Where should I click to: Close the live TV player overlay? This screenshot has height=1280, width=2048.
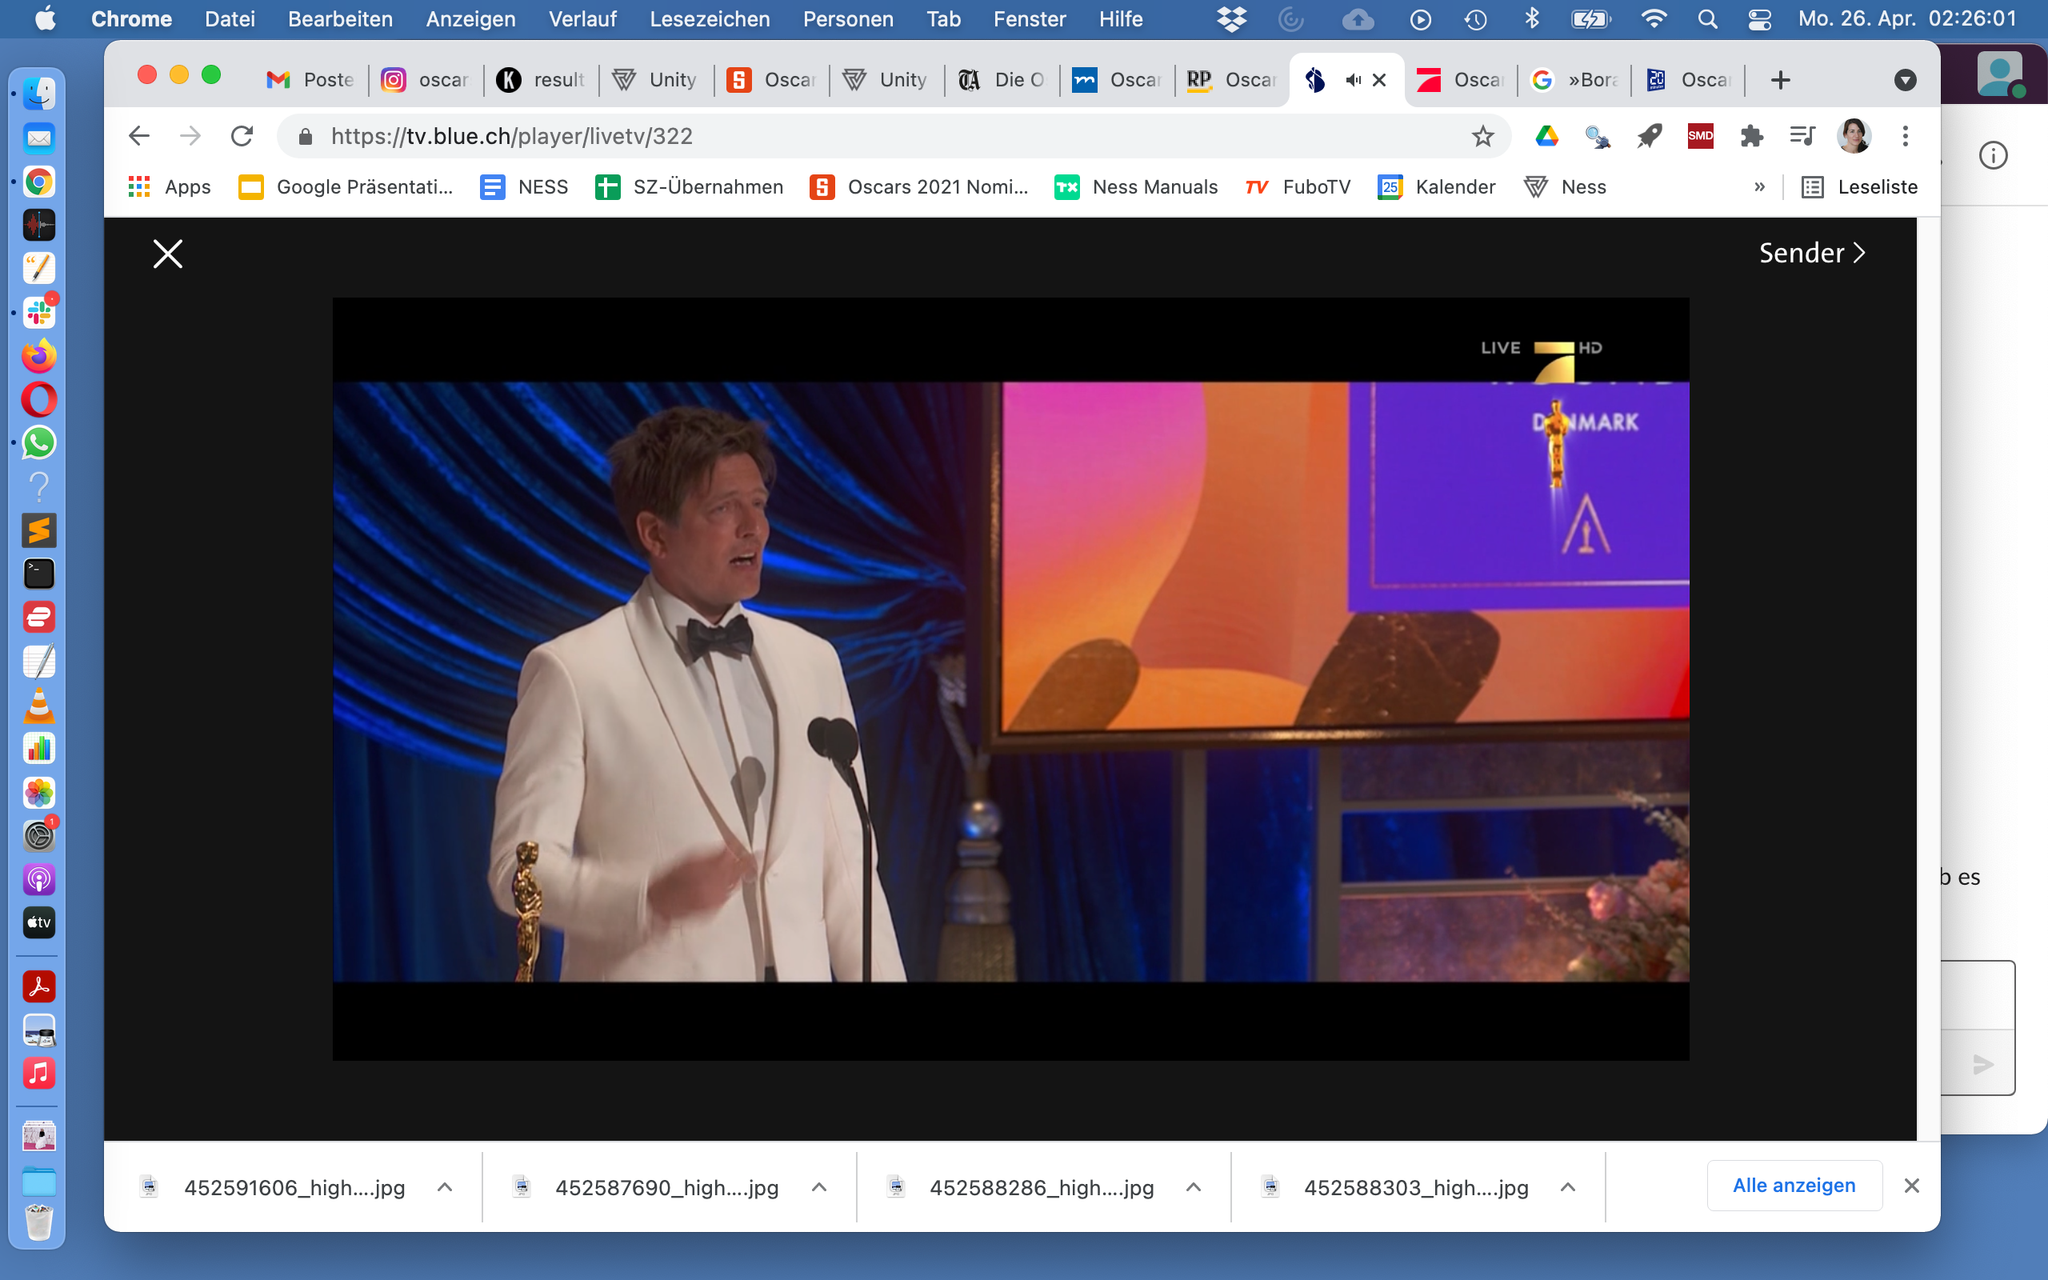(x=167, y=254)
